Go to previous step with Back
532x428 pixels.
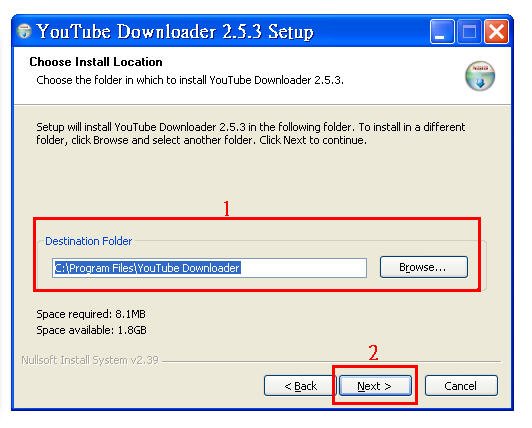pos(300,386)
